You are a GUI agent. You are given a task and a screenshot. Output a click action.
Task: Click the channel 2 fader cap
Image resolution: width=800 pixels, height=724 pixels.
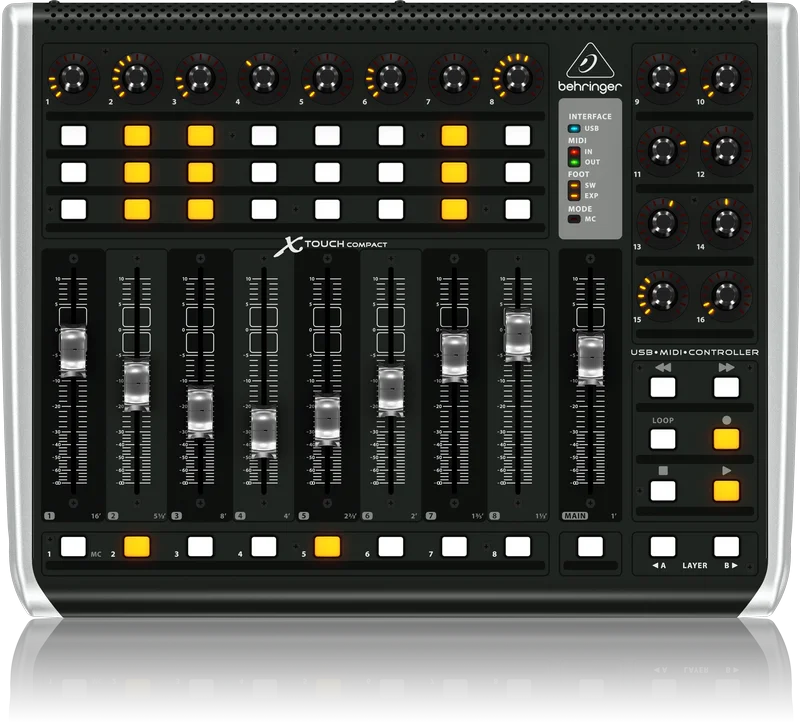pos(137,385)
